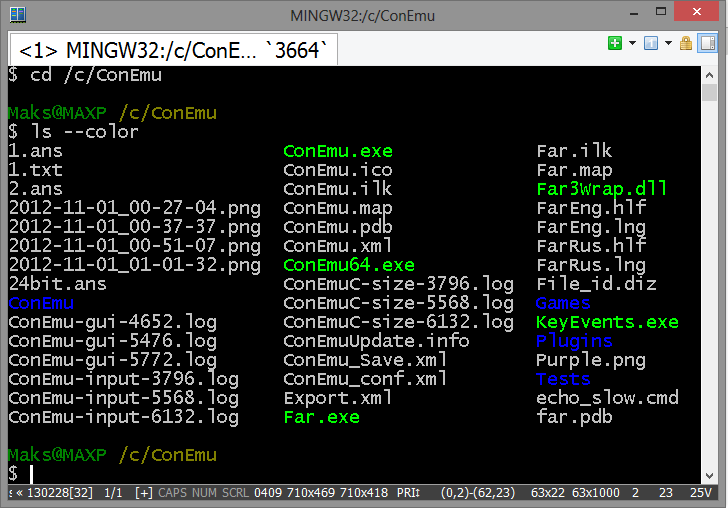Click the Purple.png file name
This screenshot has height=508, width=728.
pos(591,360)
